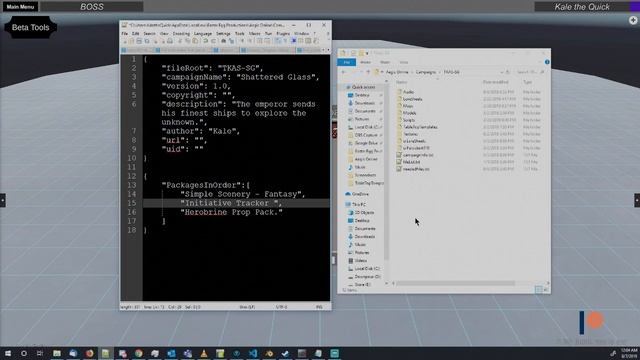This screenshot has height=360, width=640.
Task: Click the Print icon in Notepad++ toolbar
Action: pos(170,41)
